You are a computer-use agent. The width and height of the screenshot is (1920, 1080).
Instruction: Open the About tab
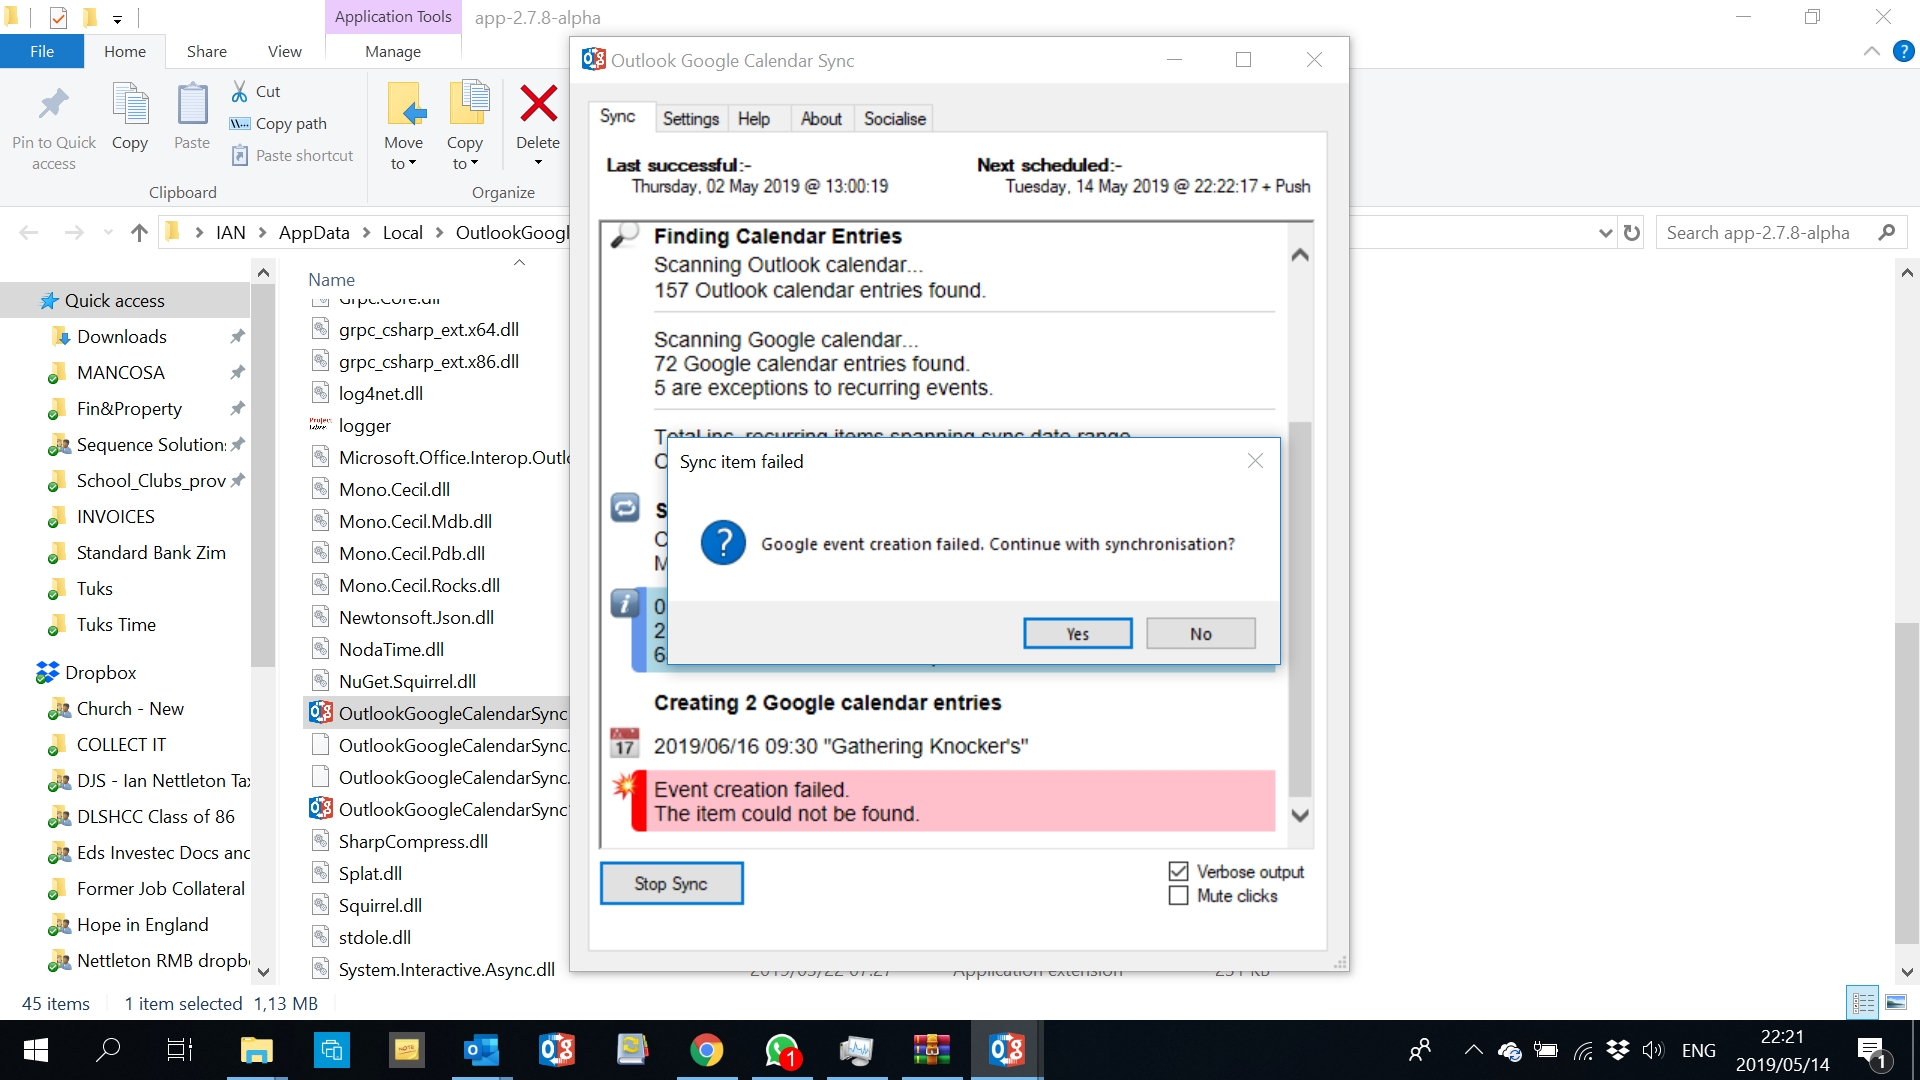(821, 118)
